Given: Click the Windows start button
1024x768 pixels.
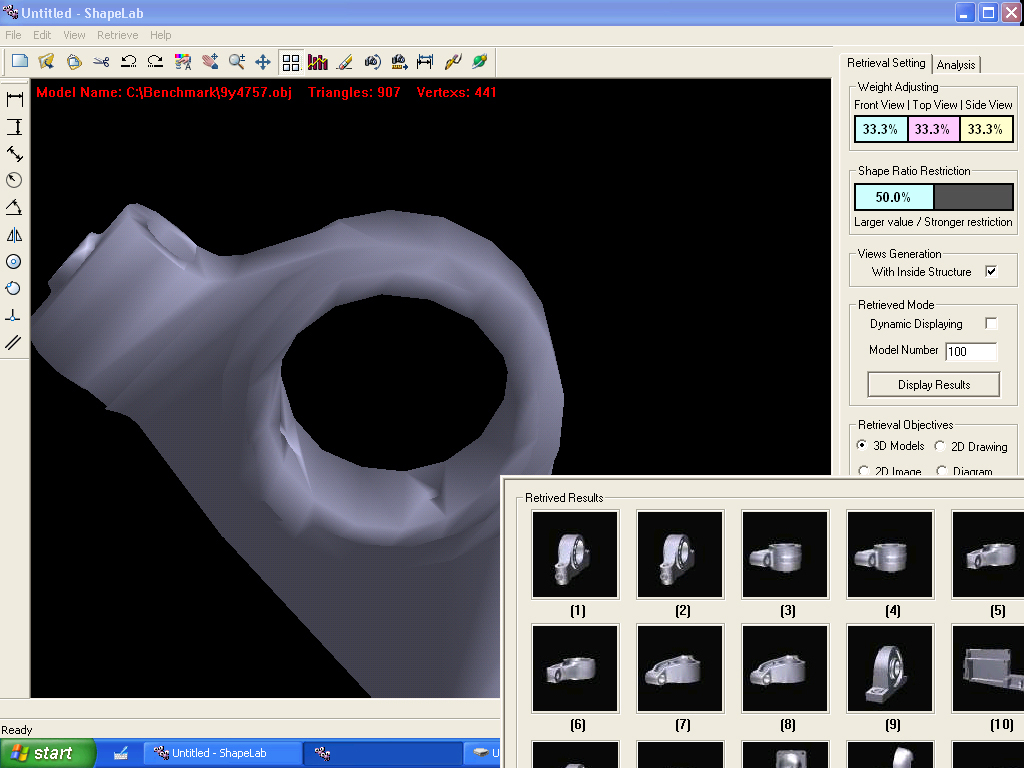Looking at the screenshot, I should [48, 753].
